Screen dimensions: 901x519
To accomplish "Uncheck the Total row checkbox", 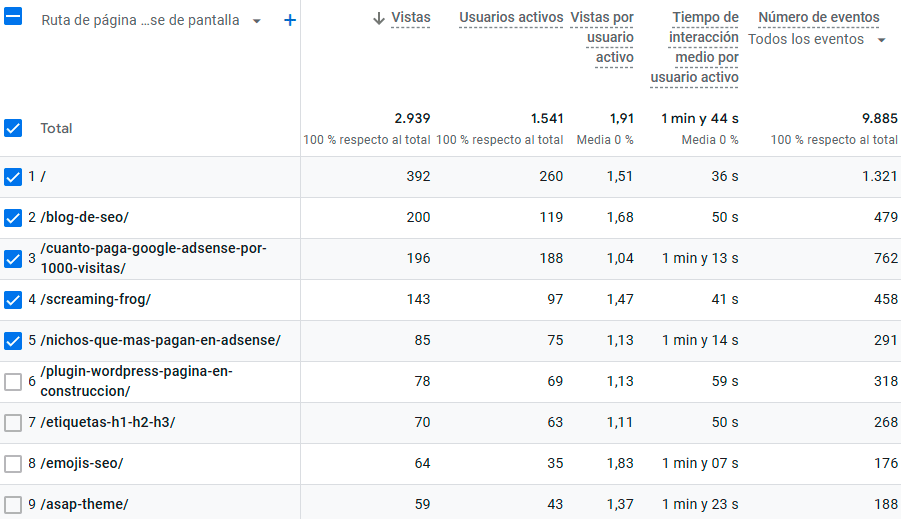I will [x=13, y=128].
